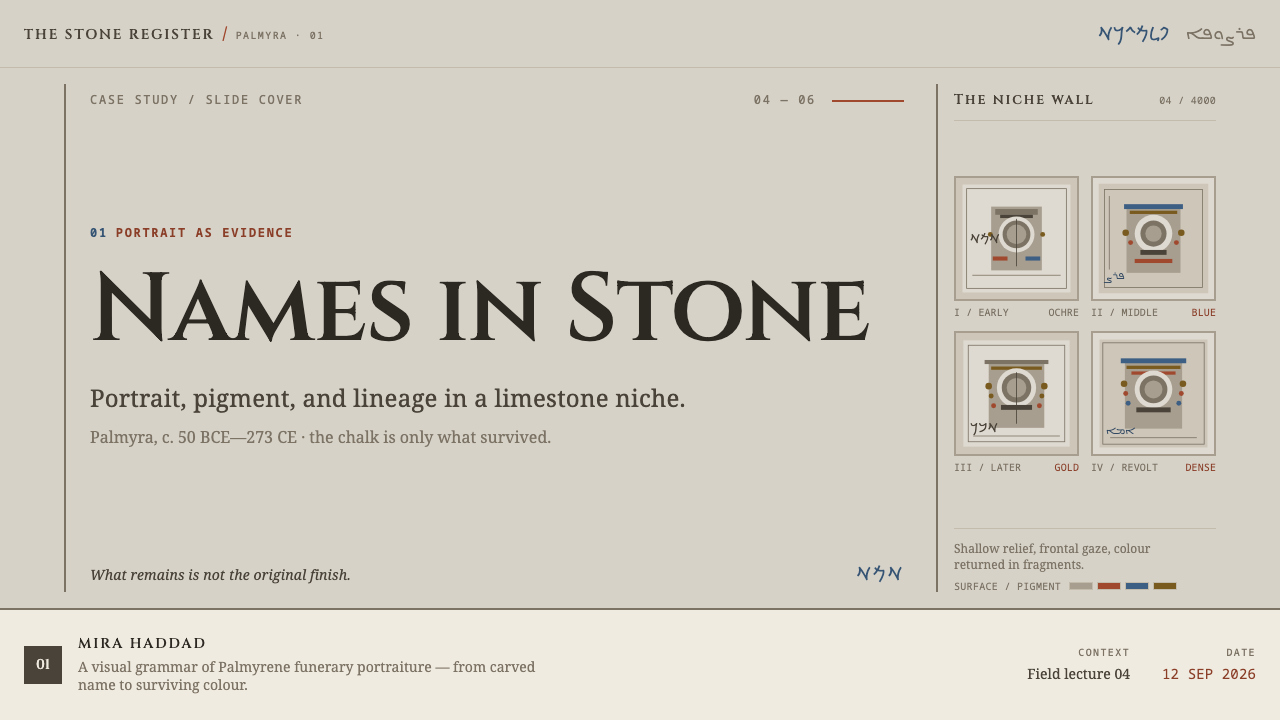The image size is (1280, 720).
Task: Click the Palmyra c. 50 BCE date line
Action: [x=321, y=437]
